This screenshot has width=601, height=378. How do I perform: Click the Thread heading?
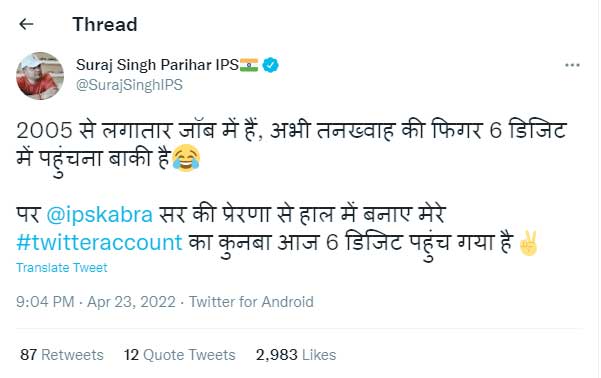(105, 25)
